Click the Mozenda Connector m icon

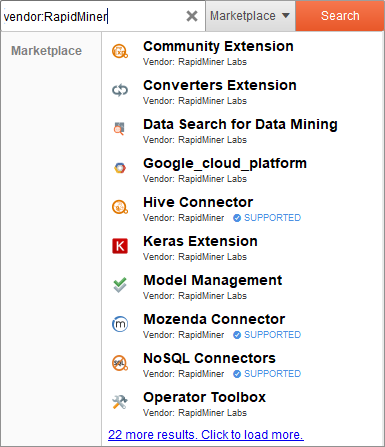point(120,324)
